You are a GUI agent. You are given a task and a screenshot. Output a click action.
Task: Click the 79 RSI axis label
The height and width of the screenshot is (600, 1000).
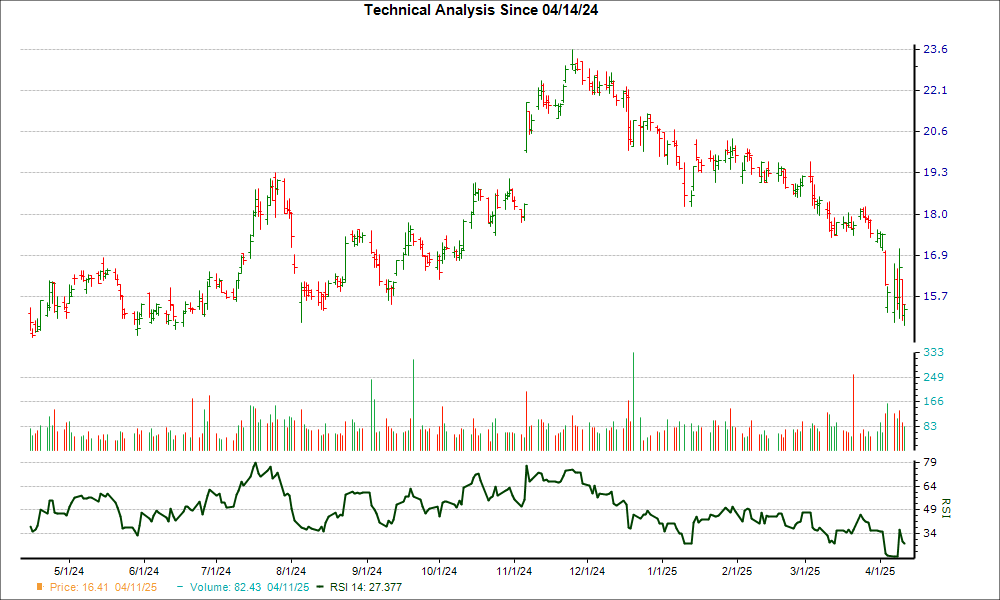[x=929, y=462]
